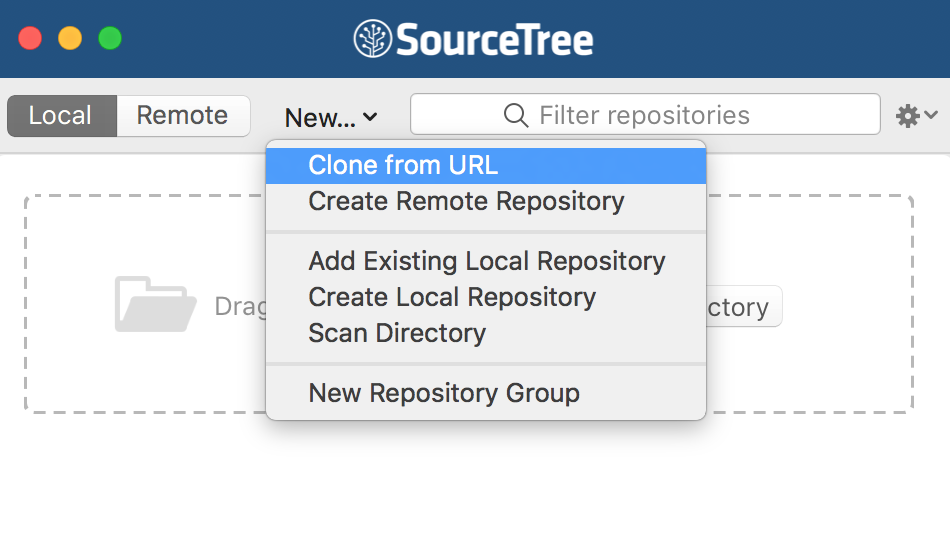Choose Create Remote Repository
Image resolution: width=950 pixels, height=540 pixels.
[x=466, y=201]
